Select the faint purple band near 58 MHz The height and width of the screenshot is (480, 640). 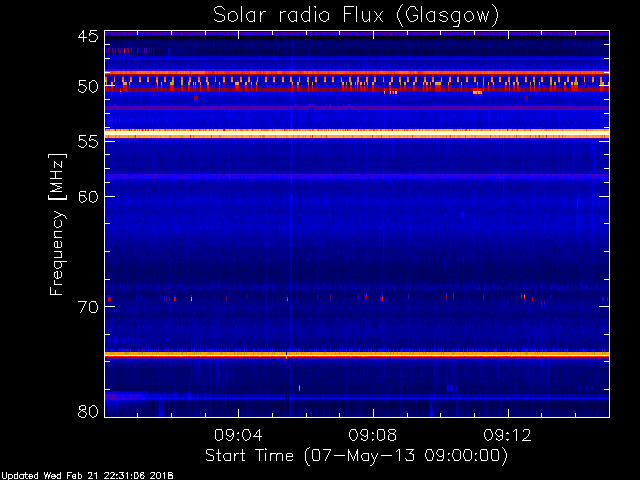[356, 176]
